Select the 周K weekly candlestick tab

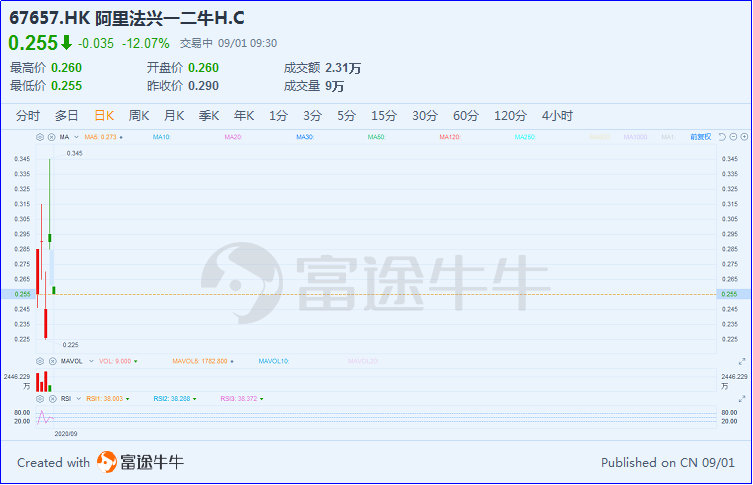coord(139,116)
